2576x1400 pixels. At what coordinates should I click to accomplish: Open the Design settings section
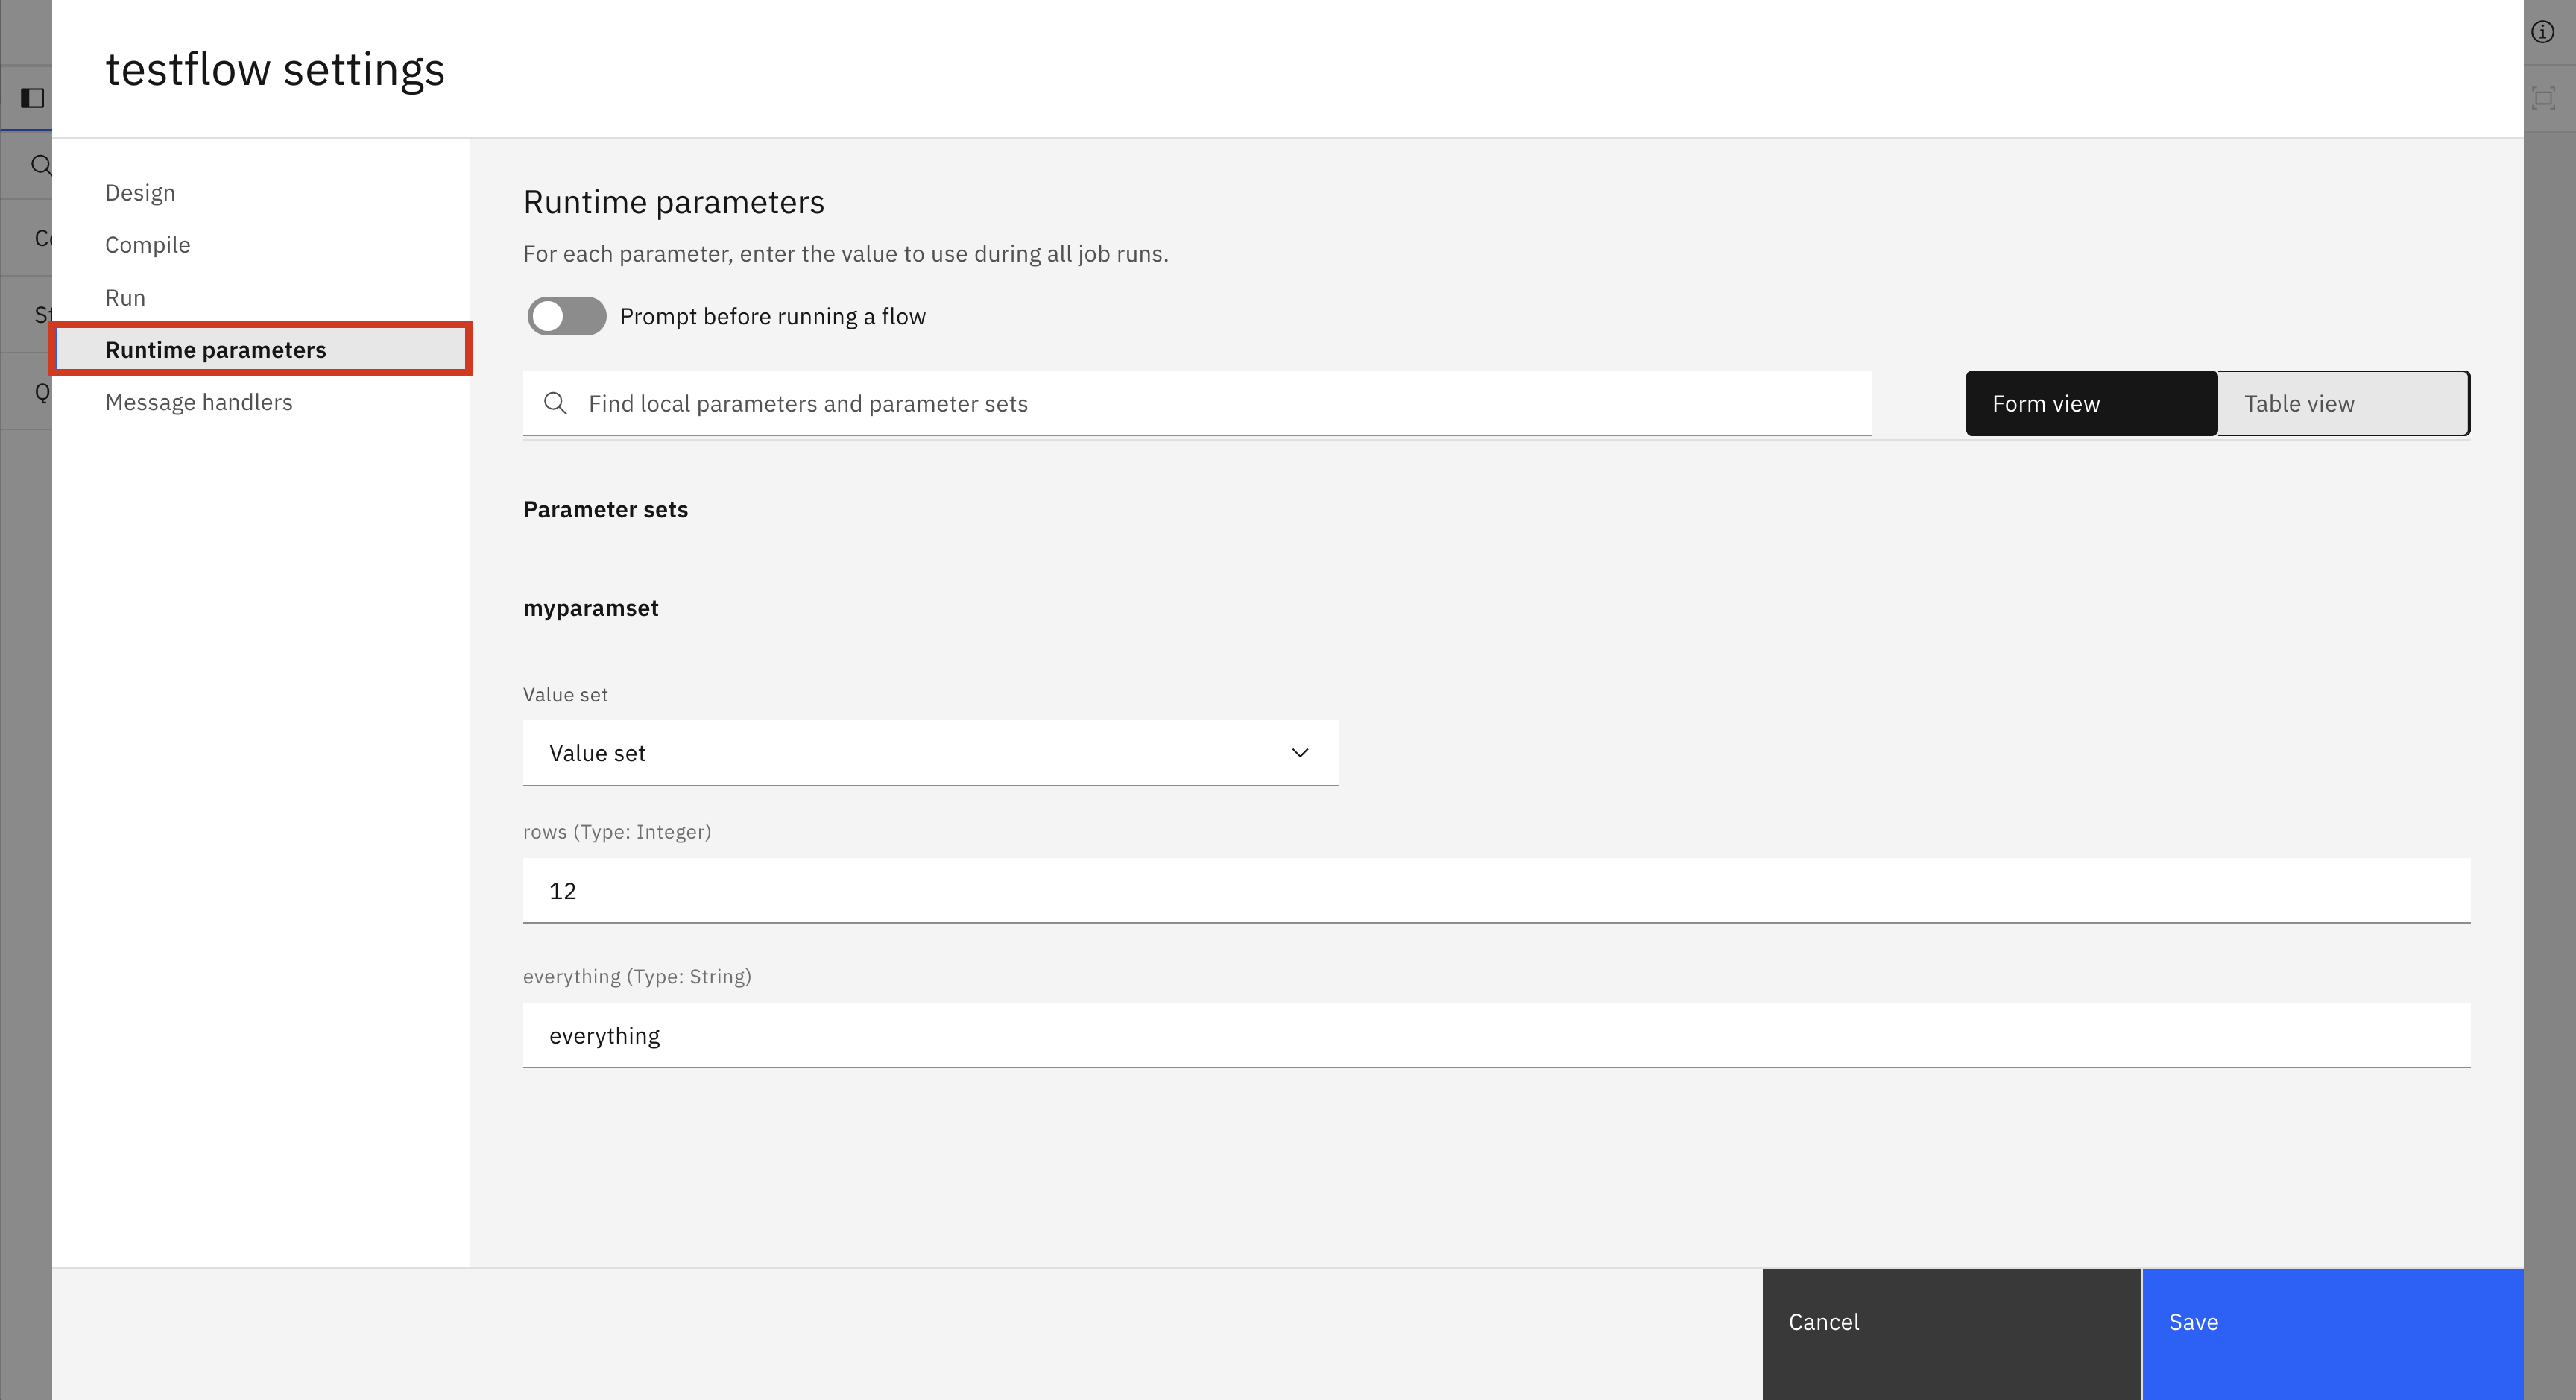(x=140, y=192)
